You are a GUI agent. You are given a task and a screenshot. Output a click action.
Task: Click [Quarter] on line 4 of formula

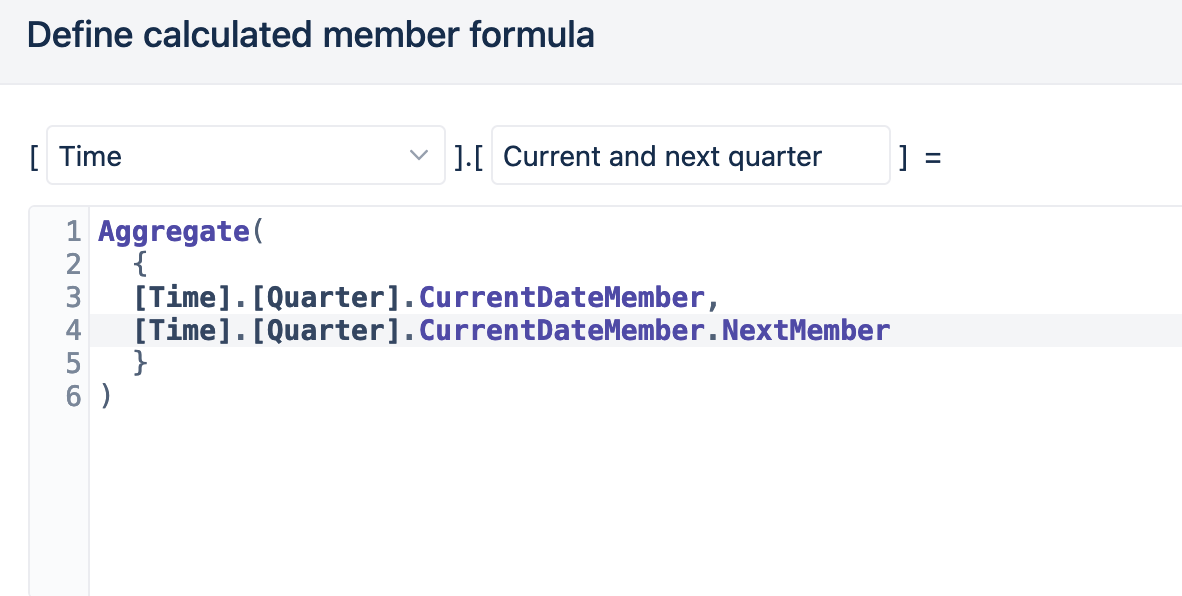[x=326, y=331]
